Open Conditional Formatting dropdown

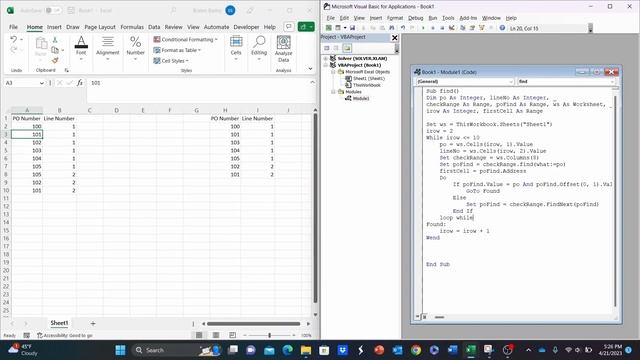pos(185,40)
